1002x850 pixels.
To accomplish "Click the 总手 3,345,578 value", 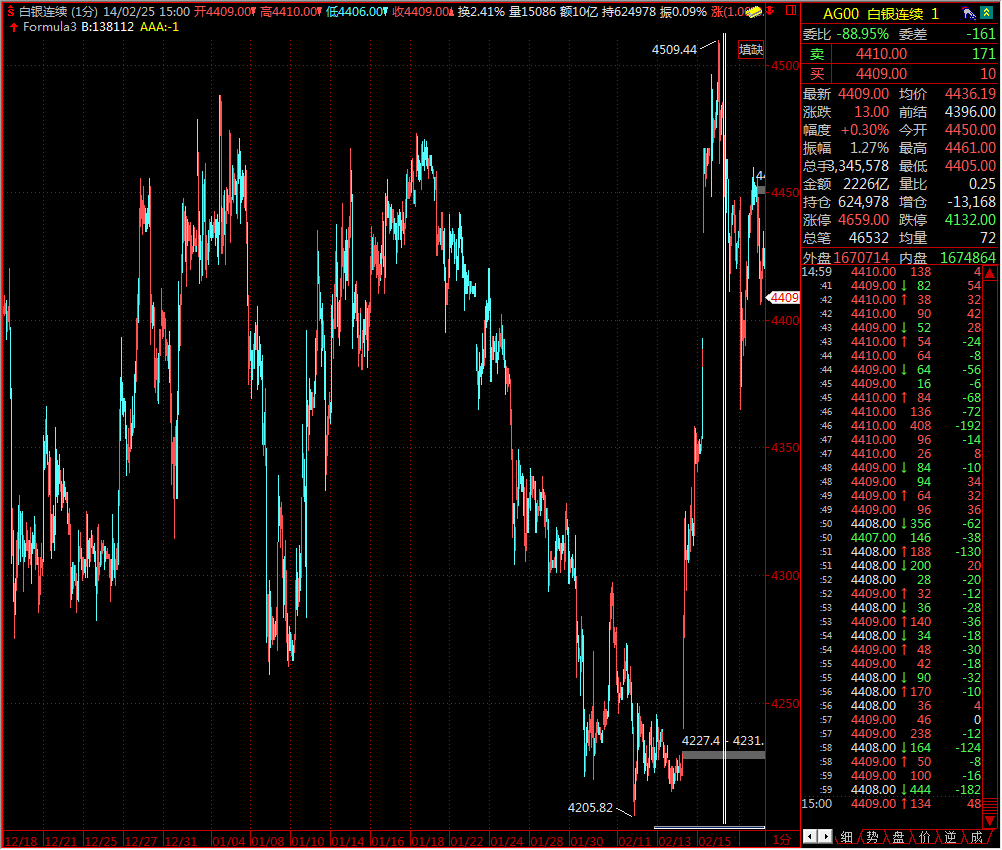I will (x=859, y=166).
